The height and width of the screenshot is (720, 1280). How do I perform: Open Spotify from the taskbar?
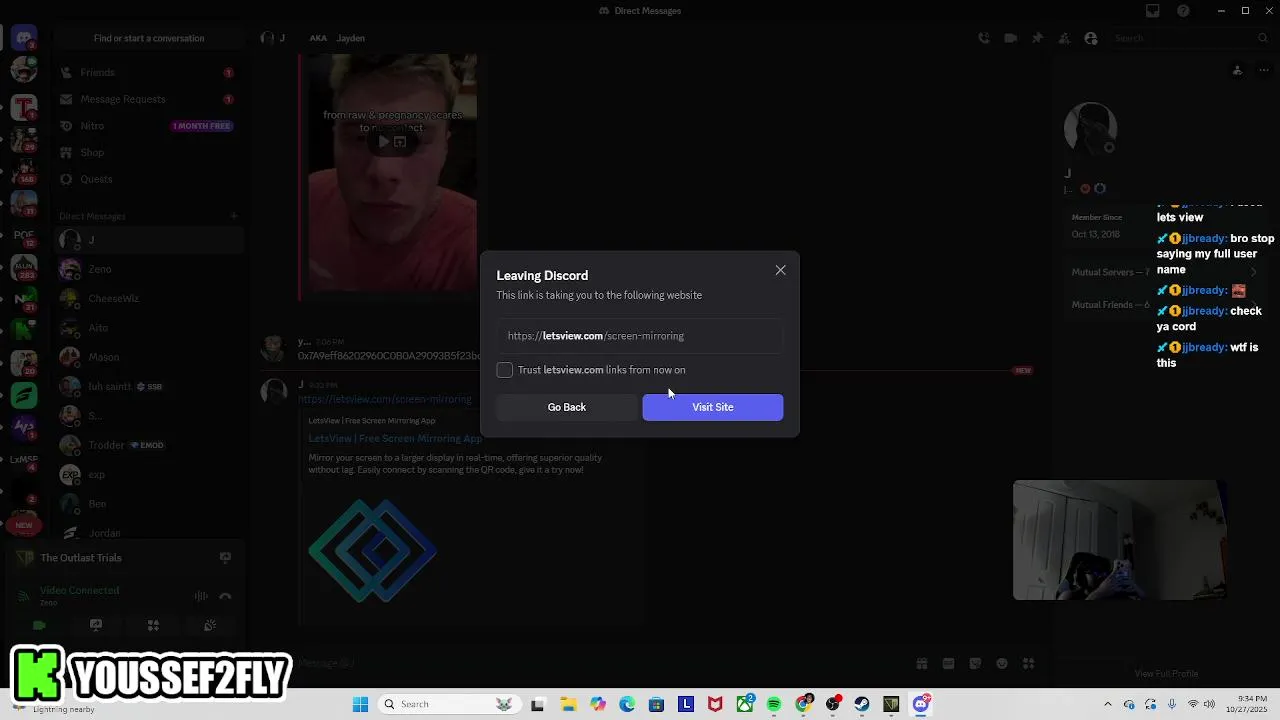774,704
